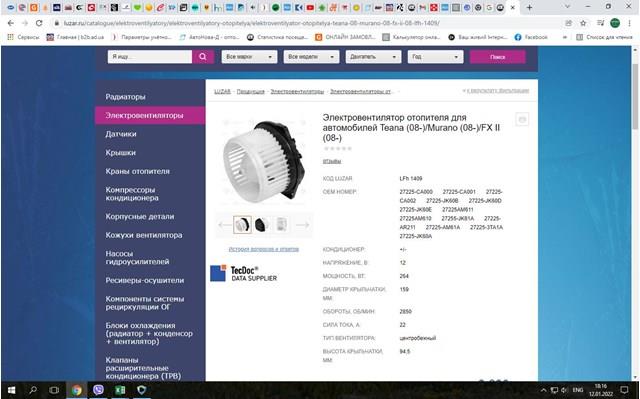This screenshot has height=399, width=640.
Task: Click the five-star rating under title
Action: click(338, 149)
